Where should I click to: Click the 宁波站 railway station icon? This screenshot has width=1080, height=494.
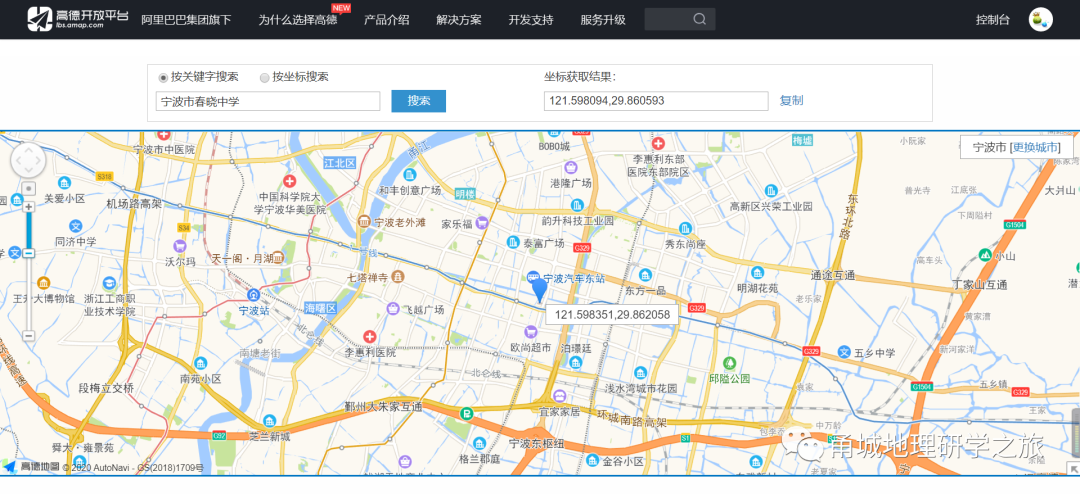254,295
